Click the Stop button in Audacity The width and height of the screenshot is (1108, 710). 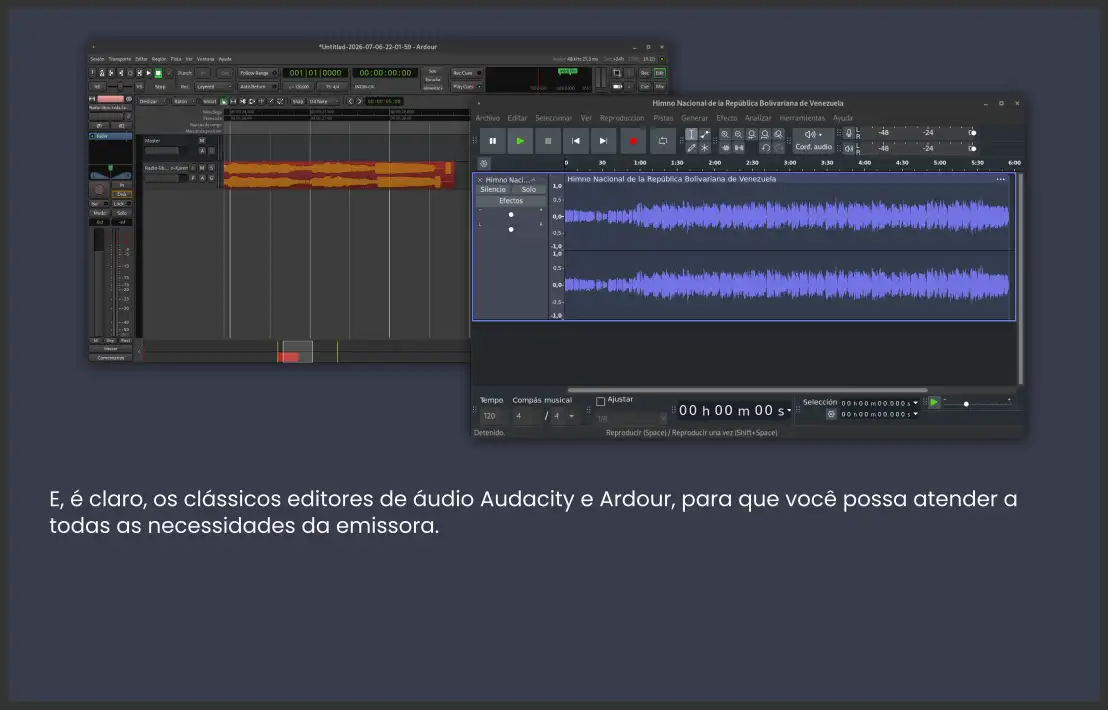pyautogui.click(x=548, y=141)
